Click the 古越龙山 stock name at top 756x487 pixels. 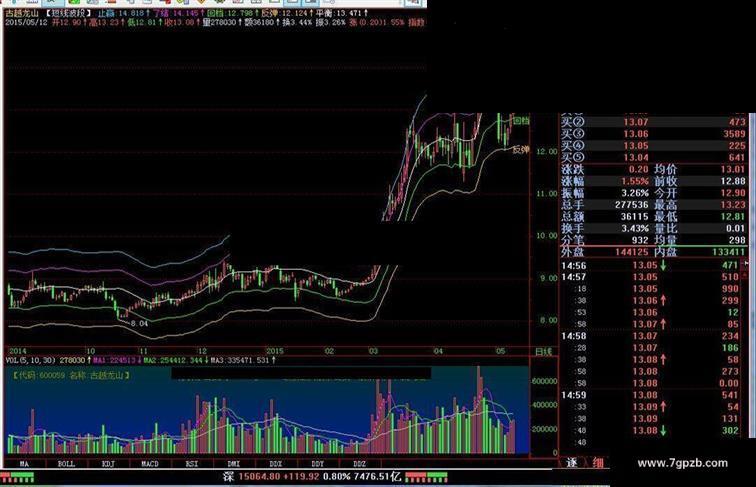(x=22, y=13)
